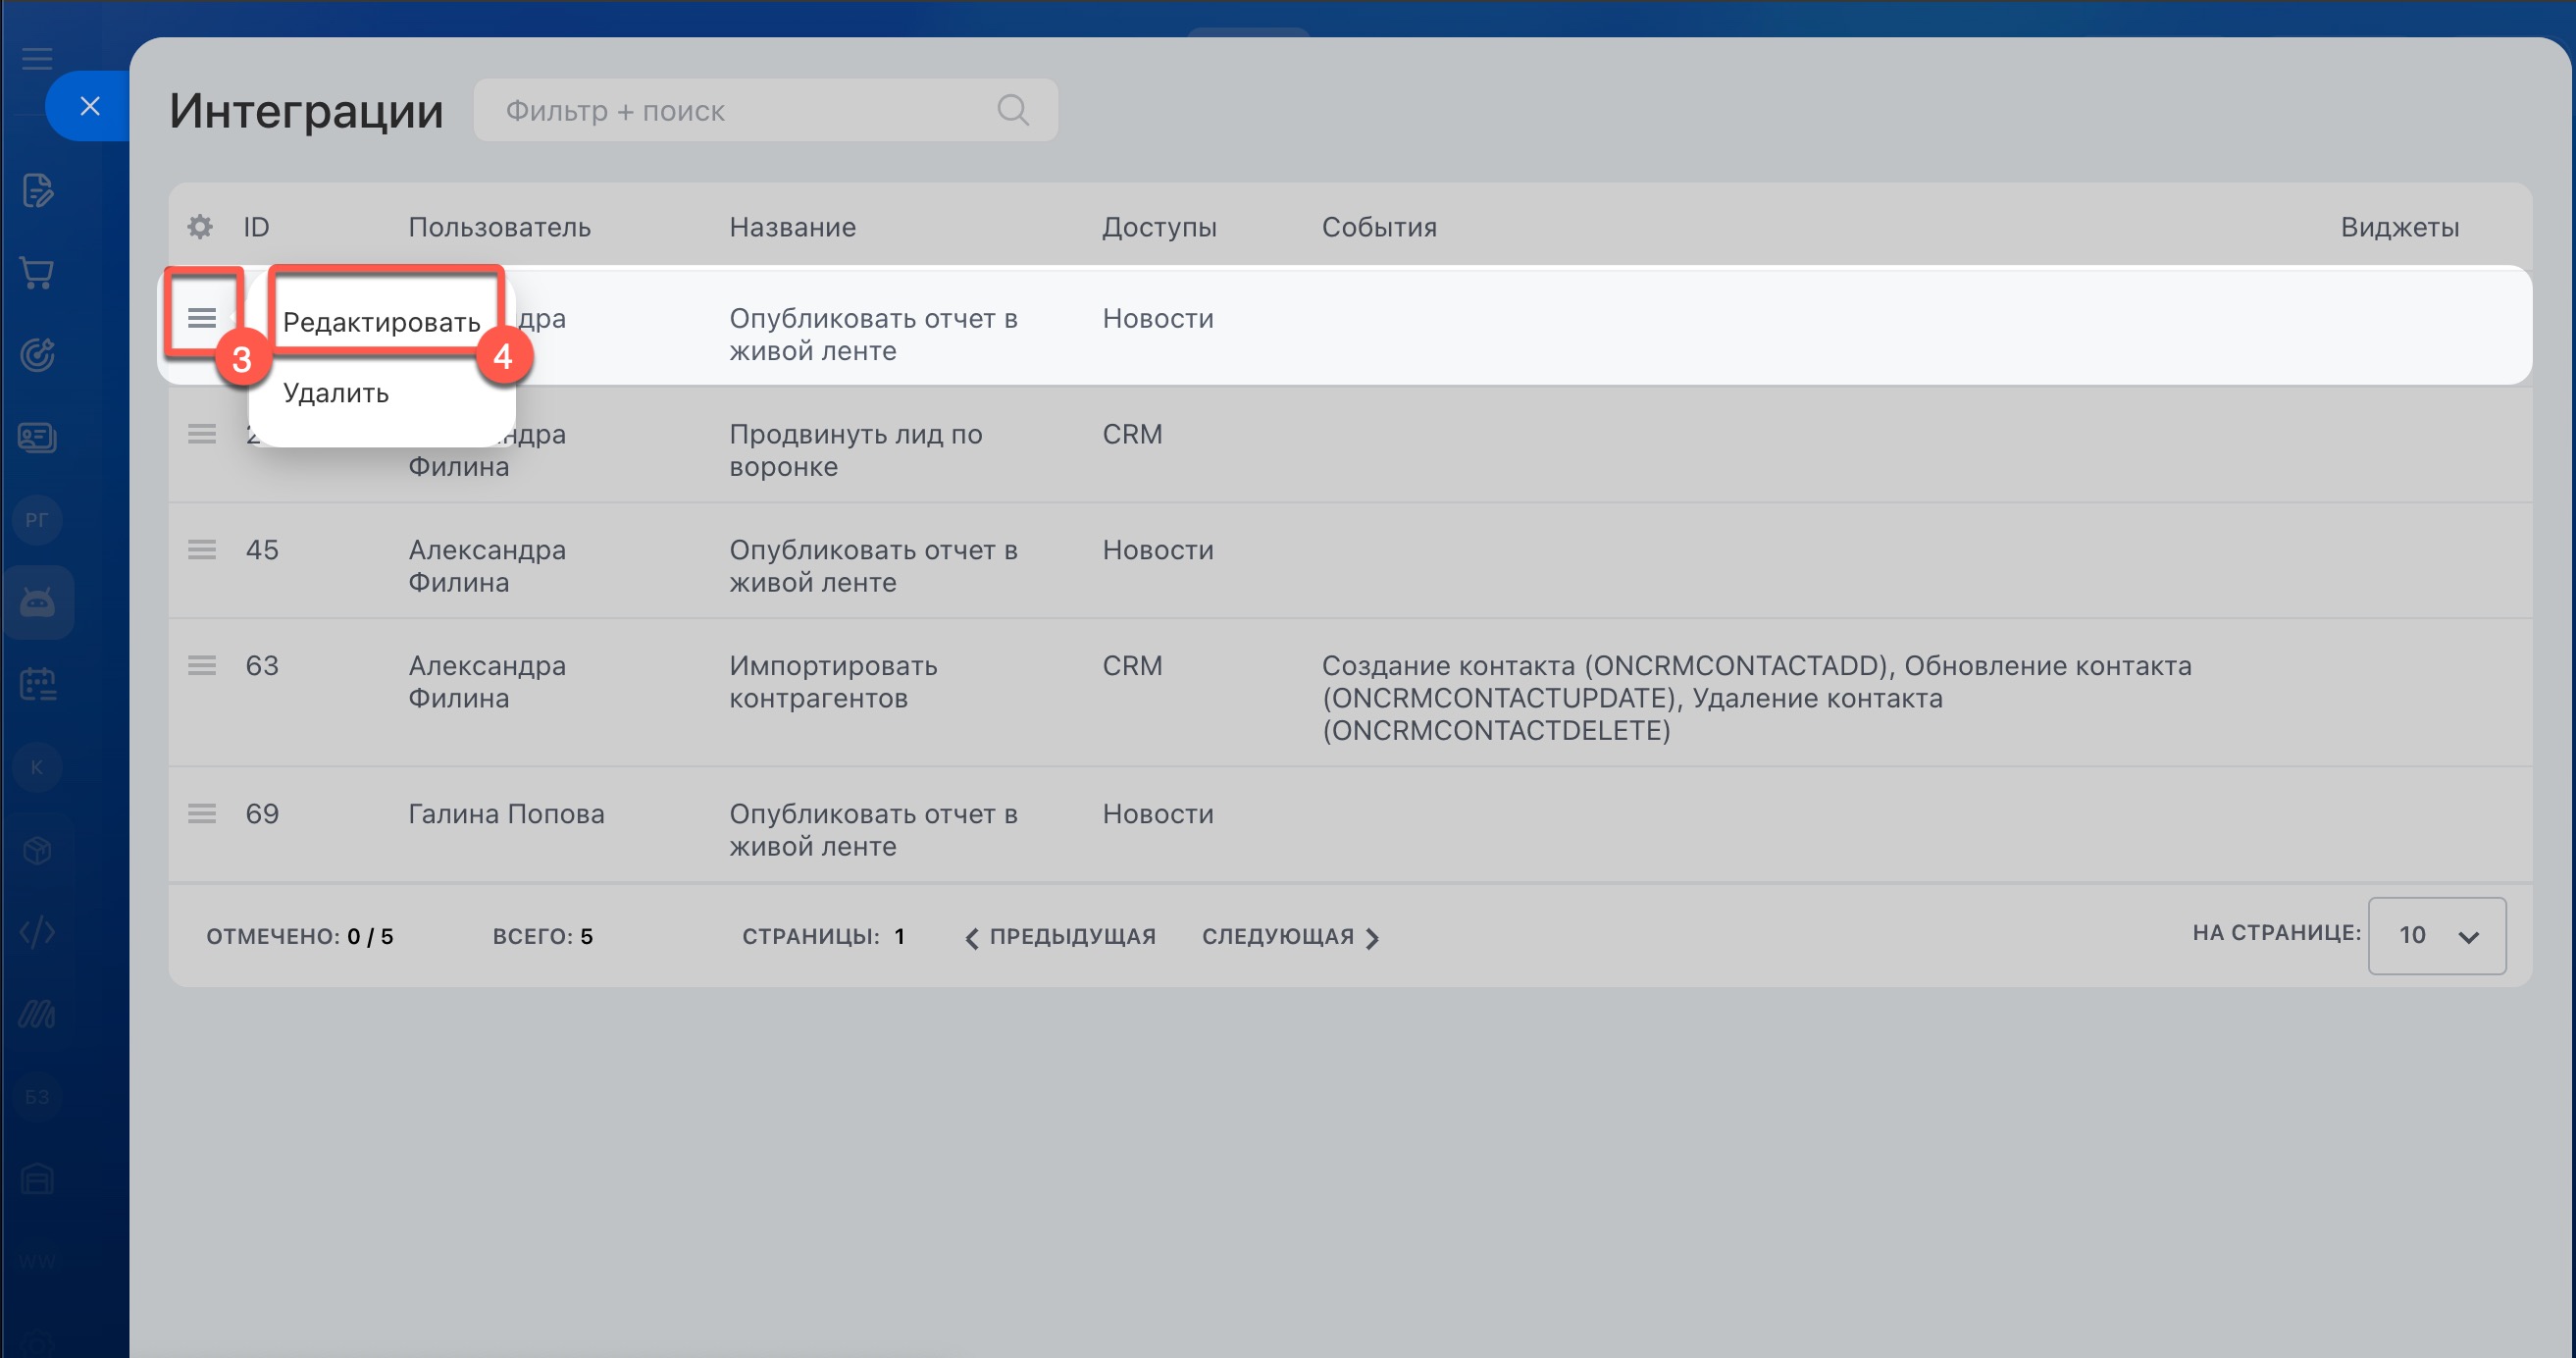Click the Всего: 5 counter
Screen dimensions: 2576x1358
tap(543, 937)
